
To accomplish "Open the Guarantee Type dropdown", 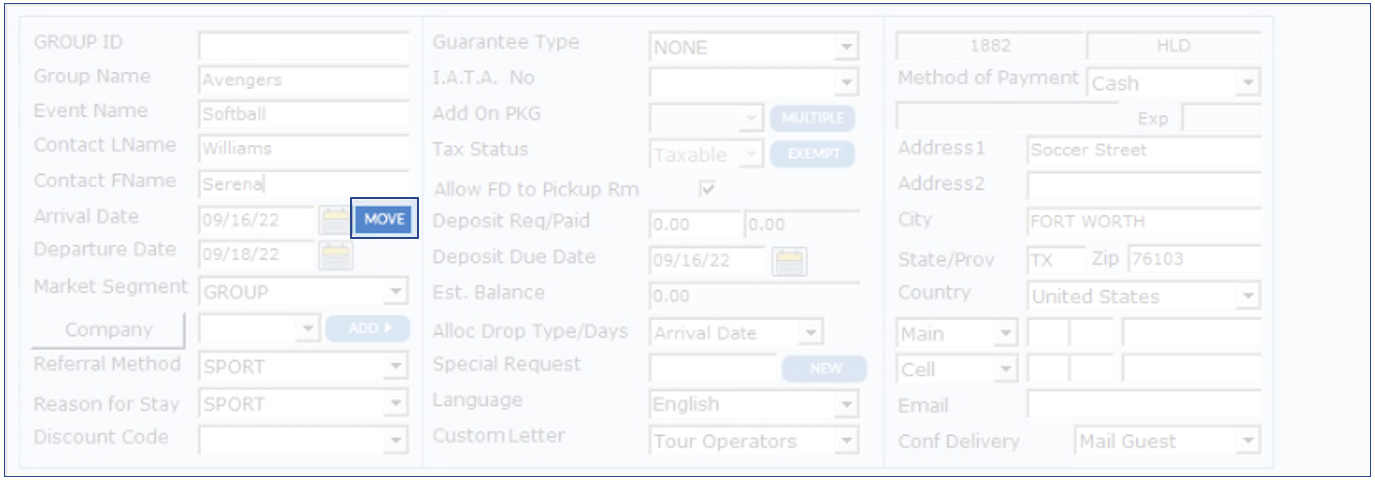I will [848, 47].
